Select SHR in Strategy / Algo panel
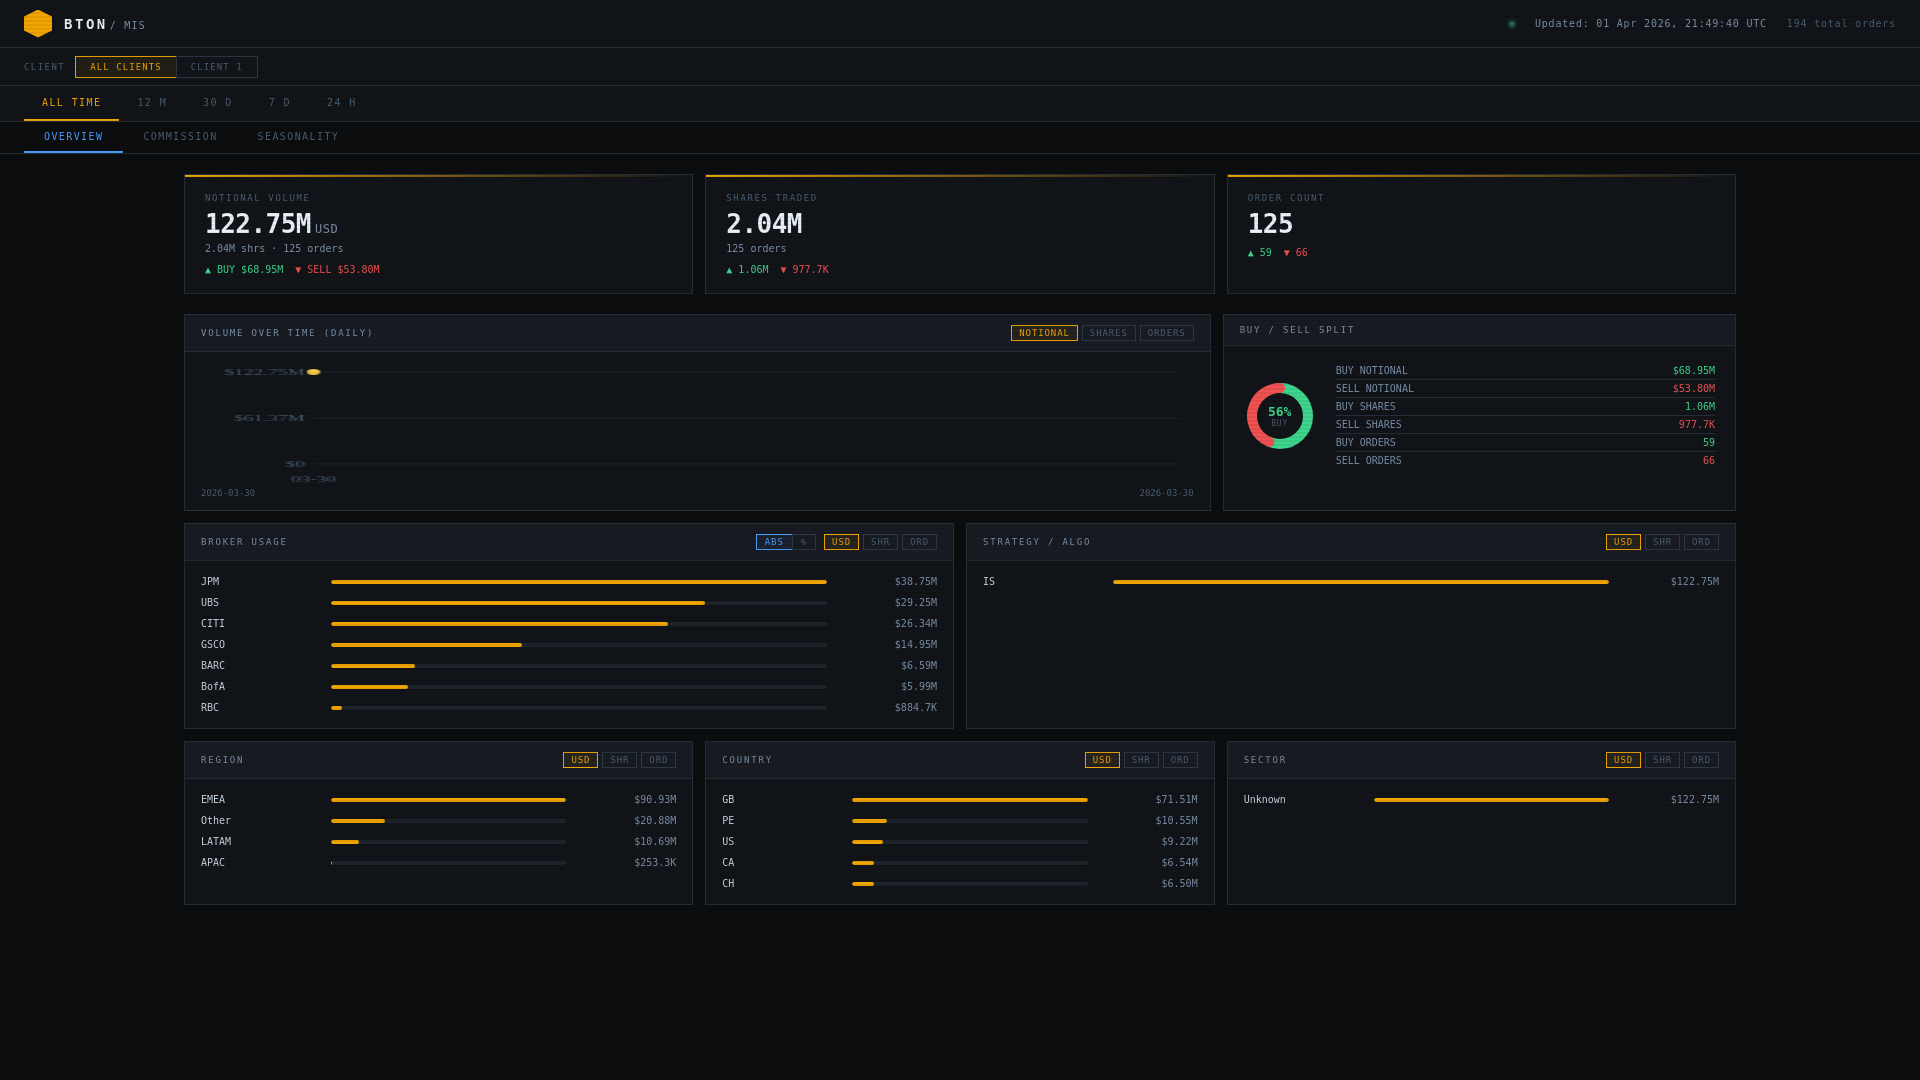This screenshot has height=1080, width=1920. coord(1662,542)
